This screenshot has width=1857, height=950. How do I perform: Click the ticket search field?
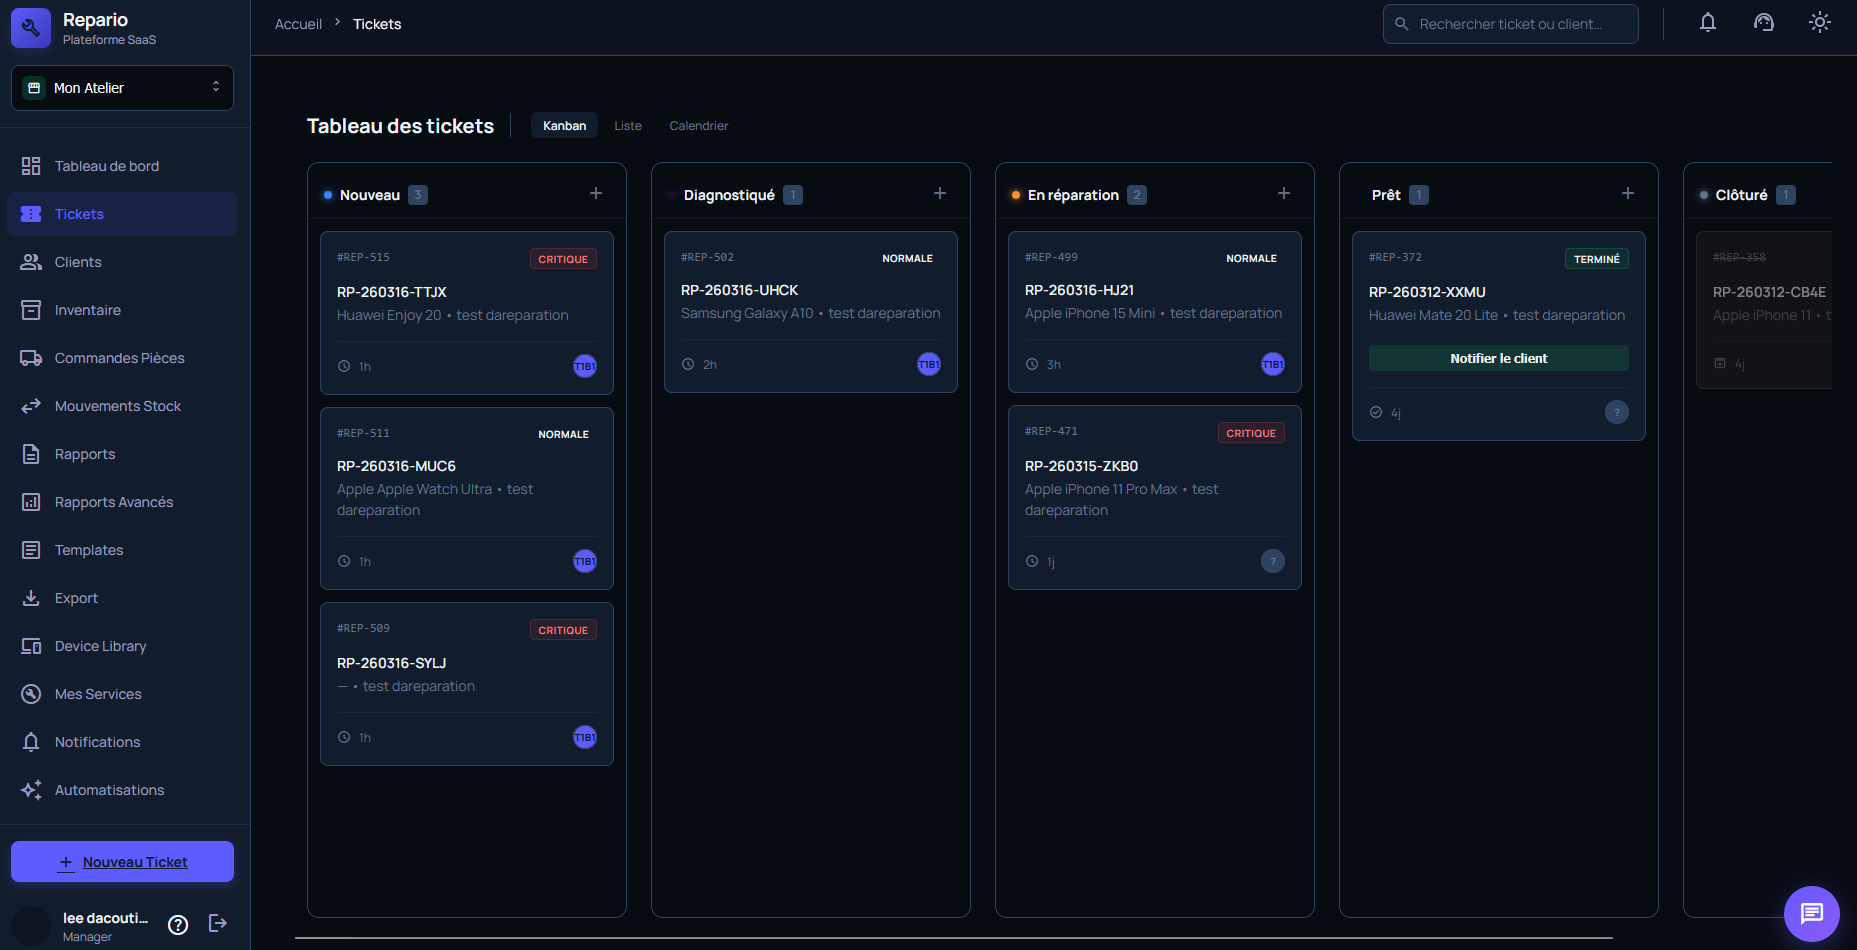1510,23
